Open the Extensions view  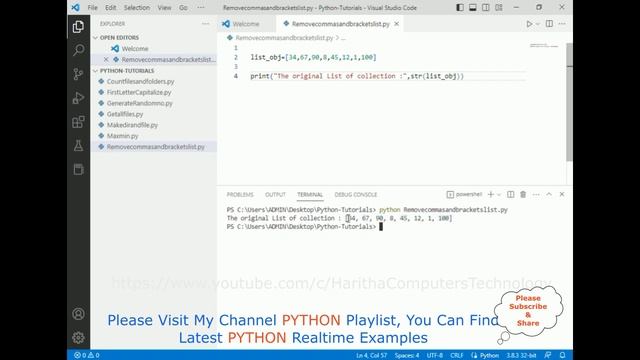pos(78,122)
